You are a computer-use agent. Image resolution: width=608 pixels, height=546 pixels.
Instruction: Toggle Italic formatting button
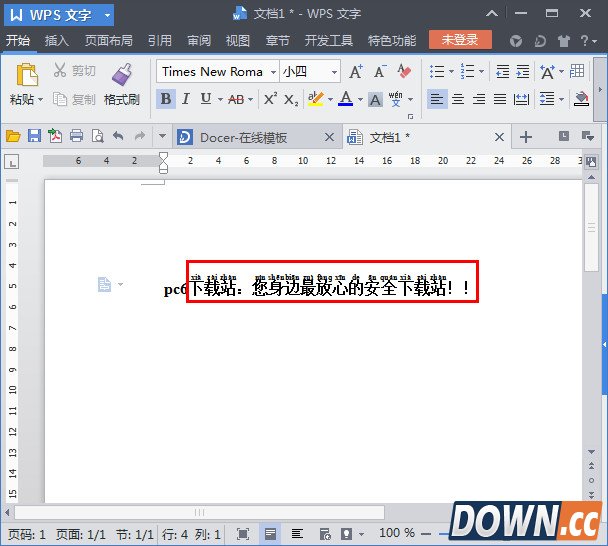tap(186, 99)
